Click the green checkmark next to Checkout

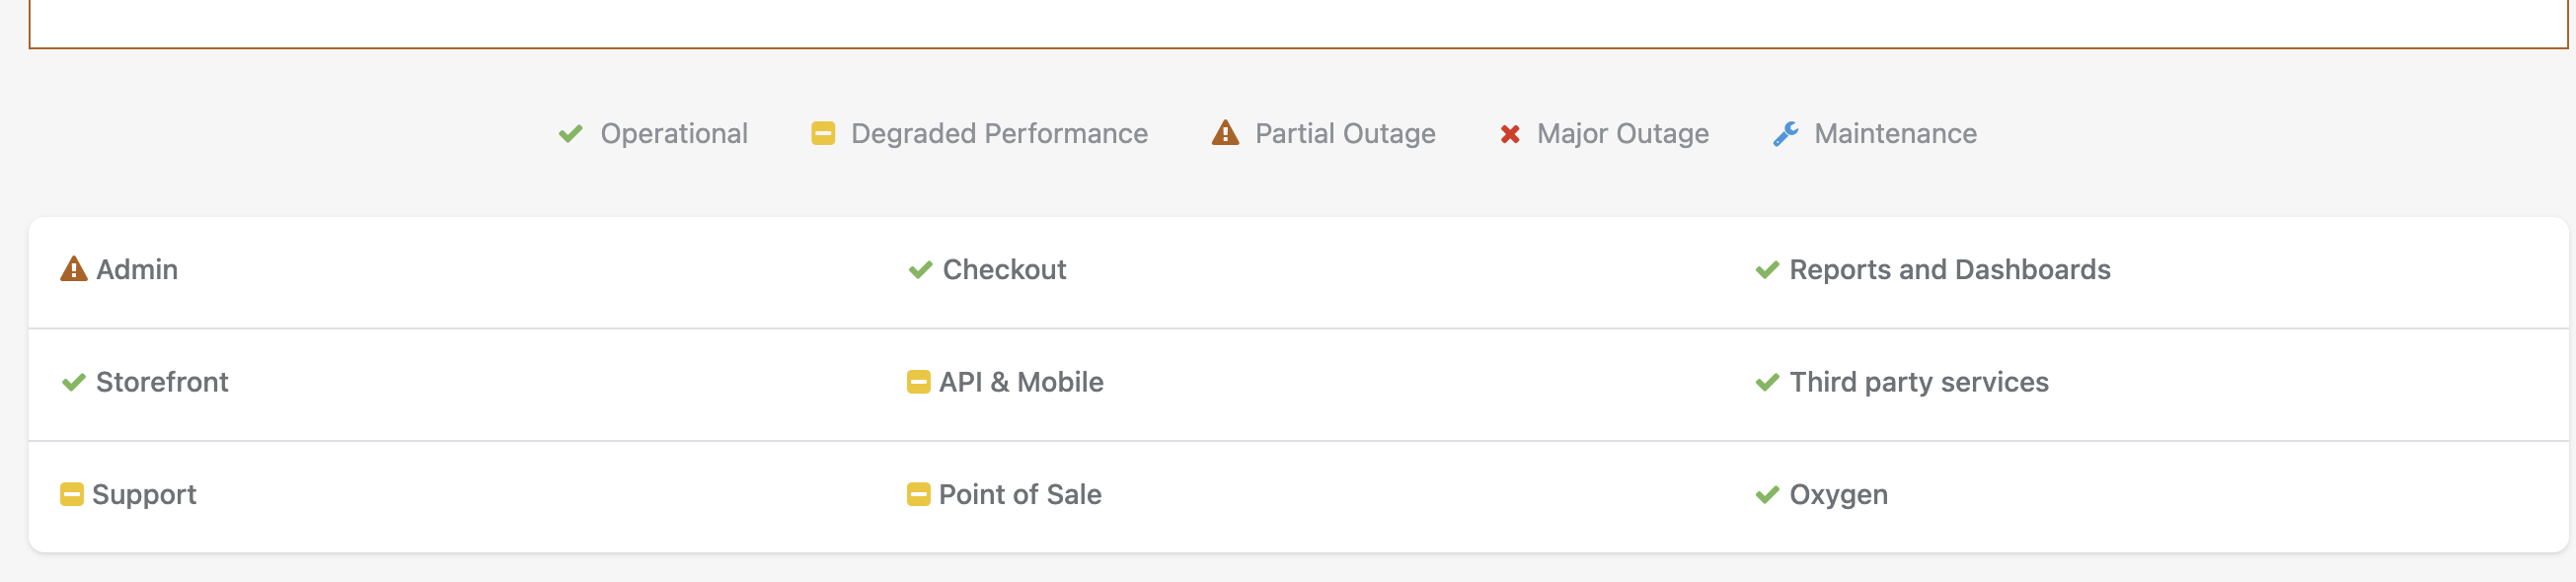point(919,270)
